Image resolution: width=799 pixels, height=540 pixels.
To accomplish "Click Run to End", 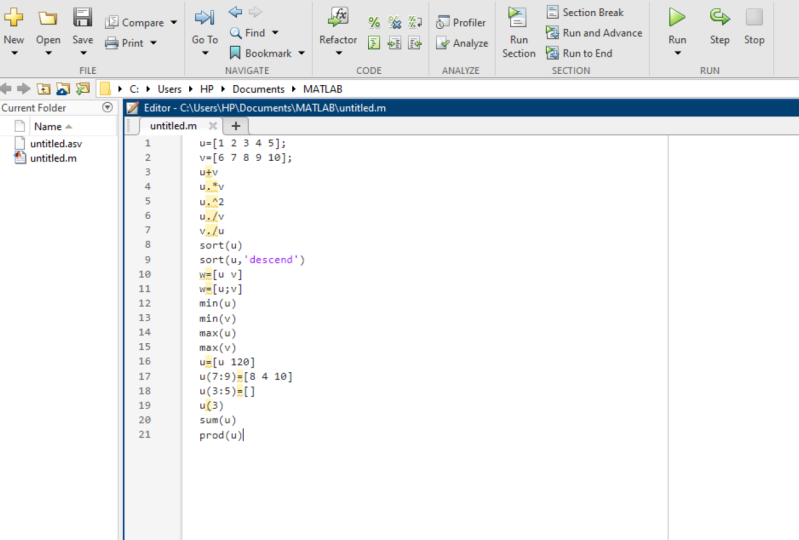I will 579,53.
